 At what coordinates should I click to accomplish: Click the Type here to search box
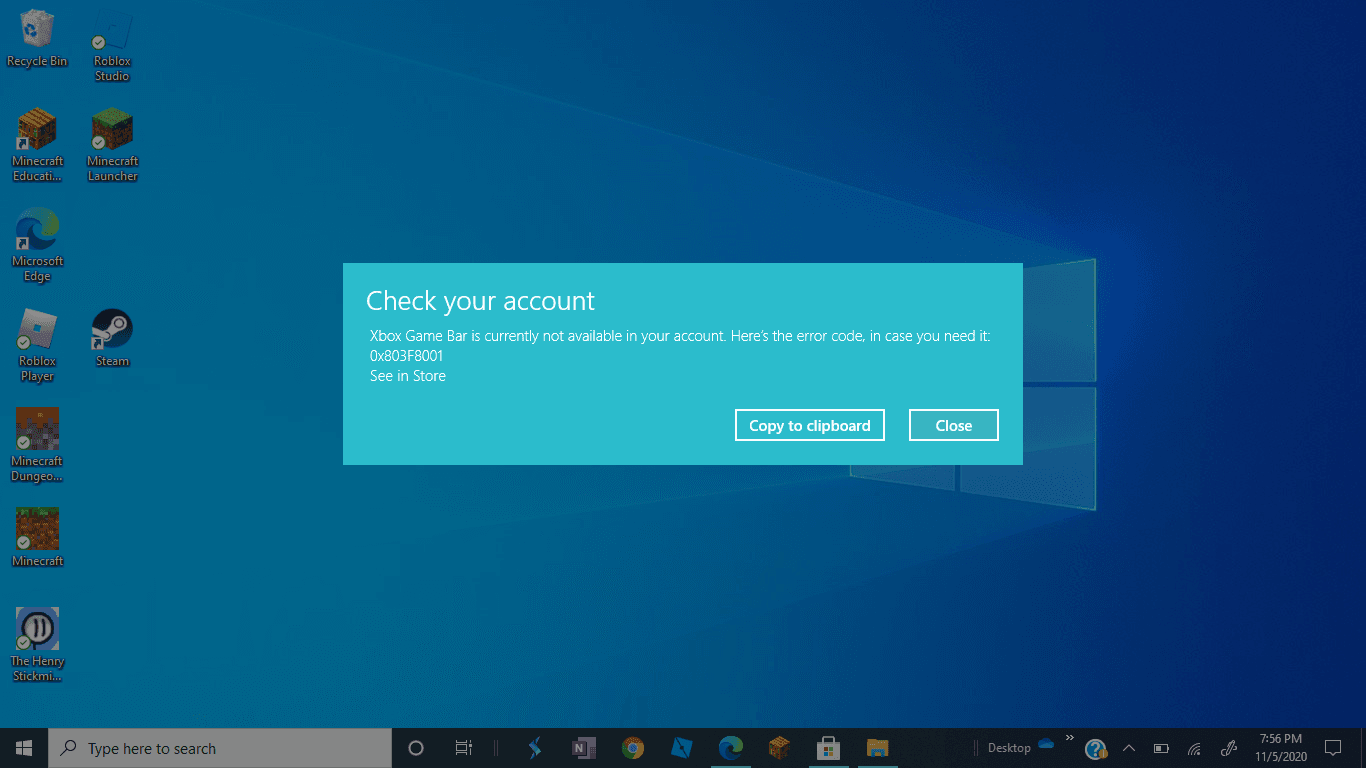click(x=220, y=748)
